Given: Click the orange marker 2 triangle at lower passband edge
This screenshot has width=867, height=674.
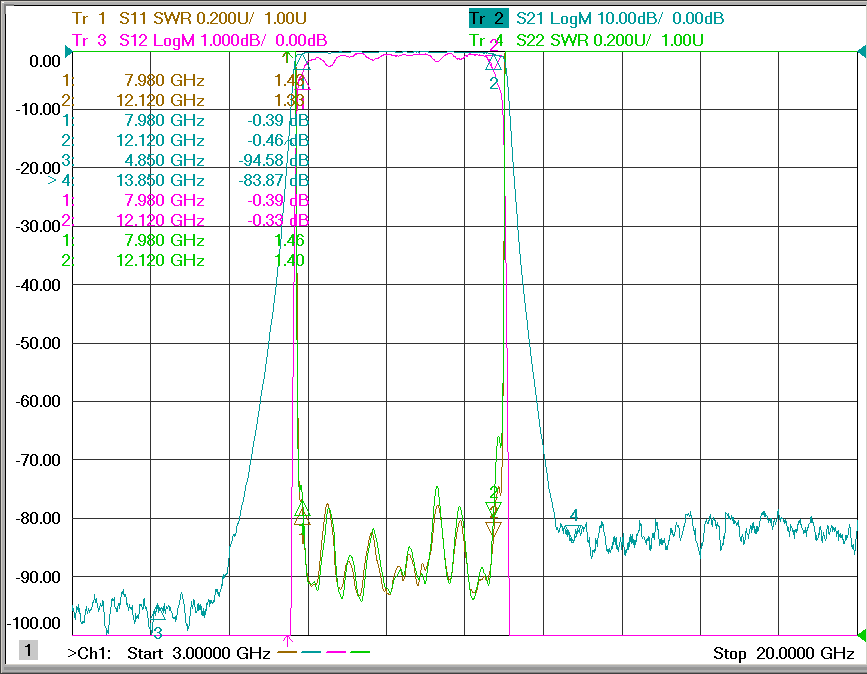Looking at the screenshot, I should [x=493, y=529].
